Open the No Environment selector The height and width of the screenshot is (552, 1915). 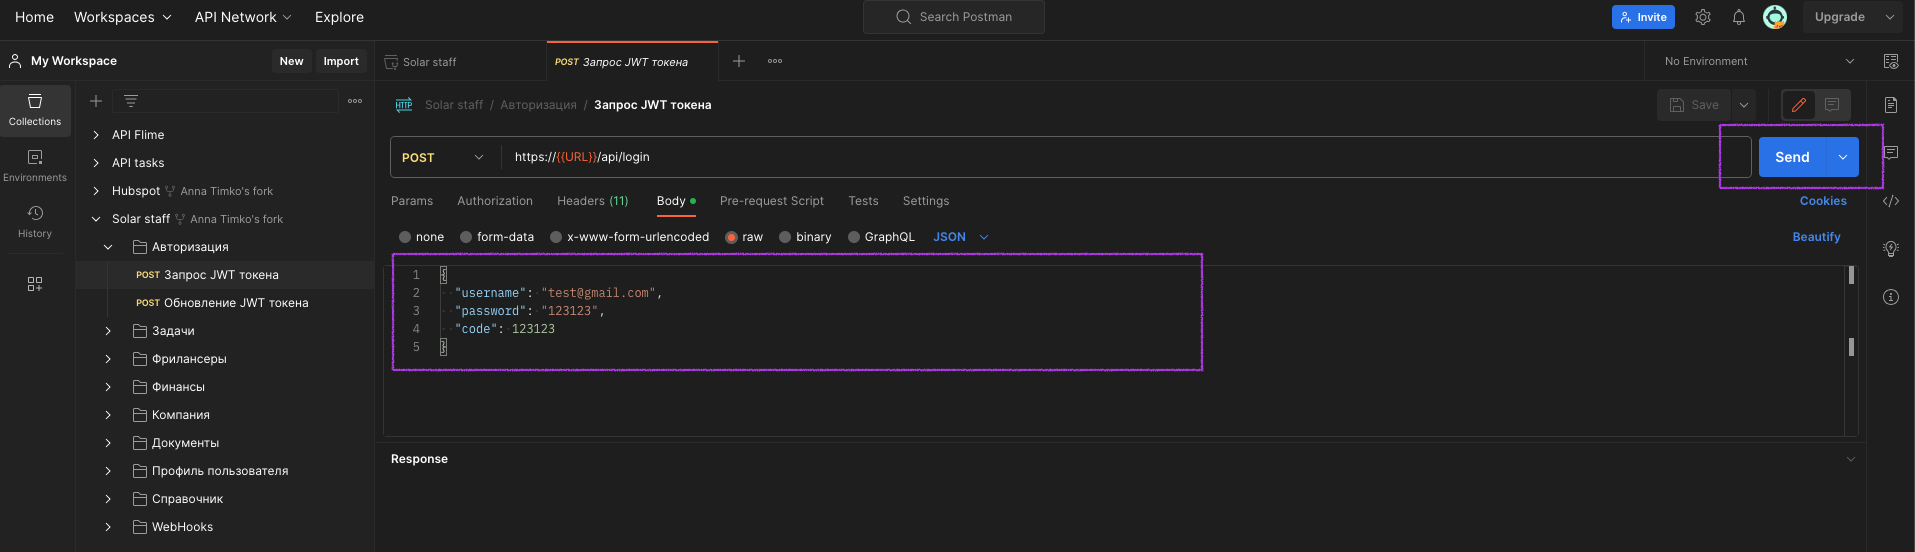click(x=1758, y=61)
